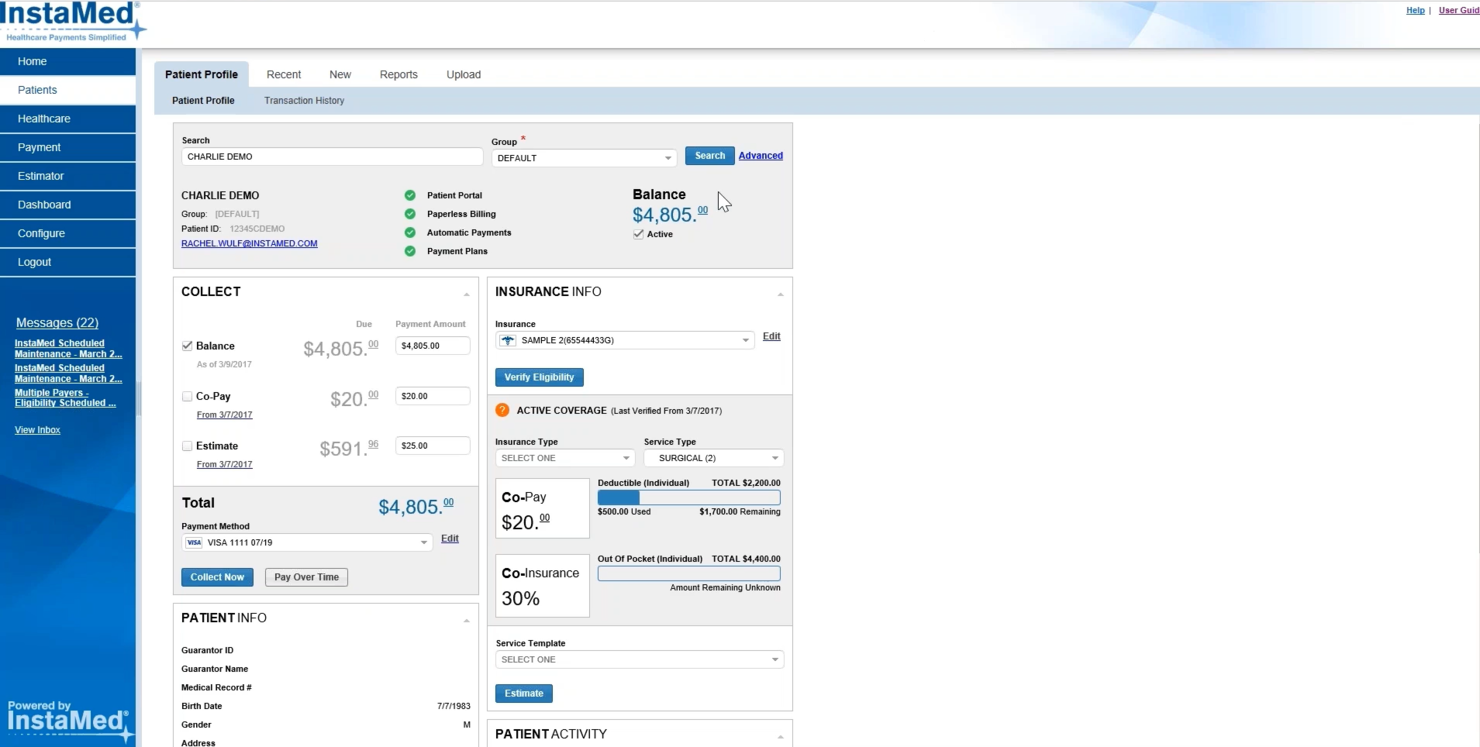Image resolution: width=1480 pixels, height=747 pixels.
Task: Select Logout in the sidebar
Action: tap(68, 262)
